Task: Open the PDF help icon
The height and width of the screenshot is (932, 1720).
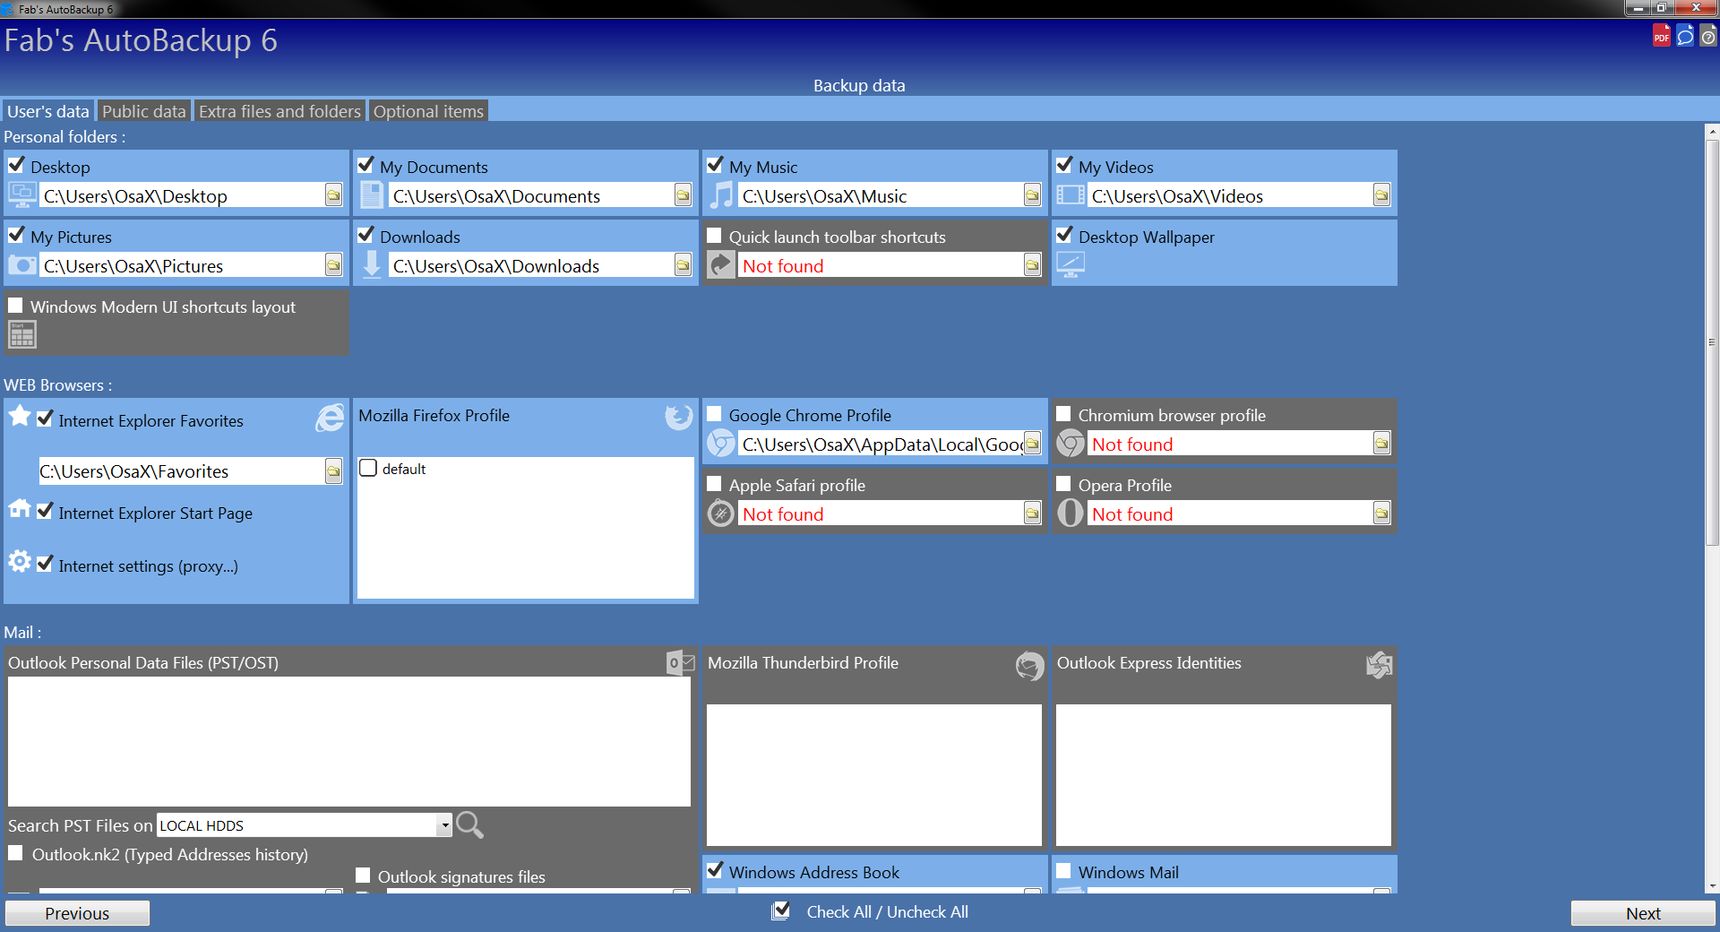Action: coord(1661,37)
